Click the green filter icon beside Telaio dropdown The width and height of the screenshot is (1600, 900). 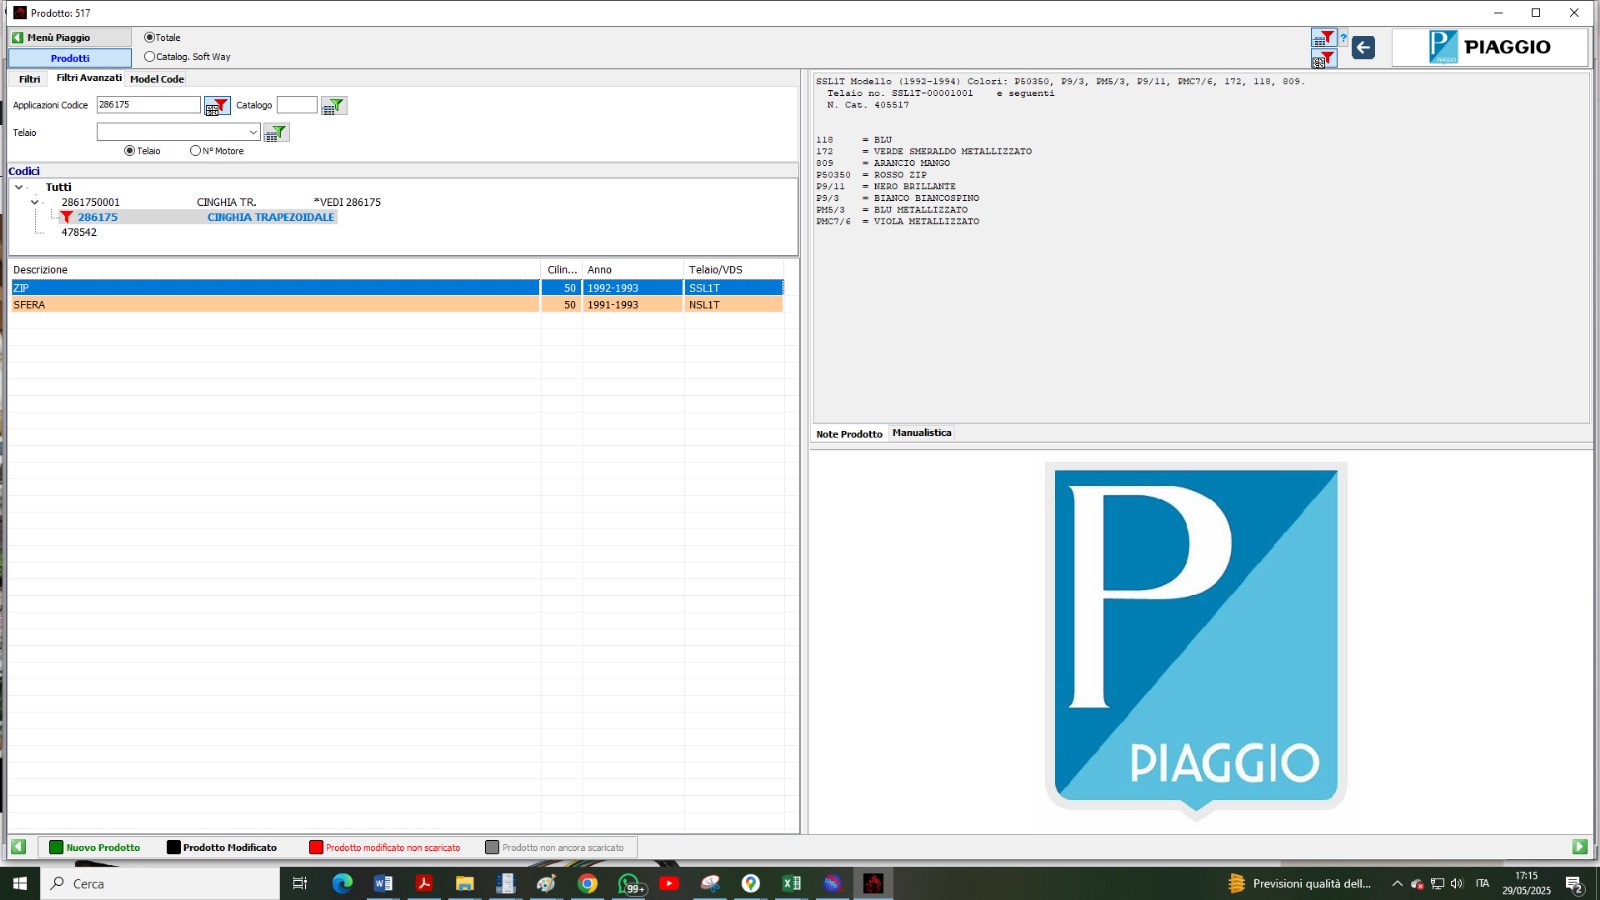[x=276, y=133]
